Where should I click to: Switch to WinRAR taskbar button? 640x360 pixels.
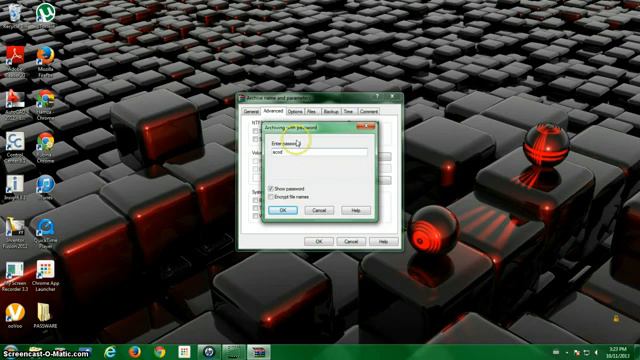[259, 352]
